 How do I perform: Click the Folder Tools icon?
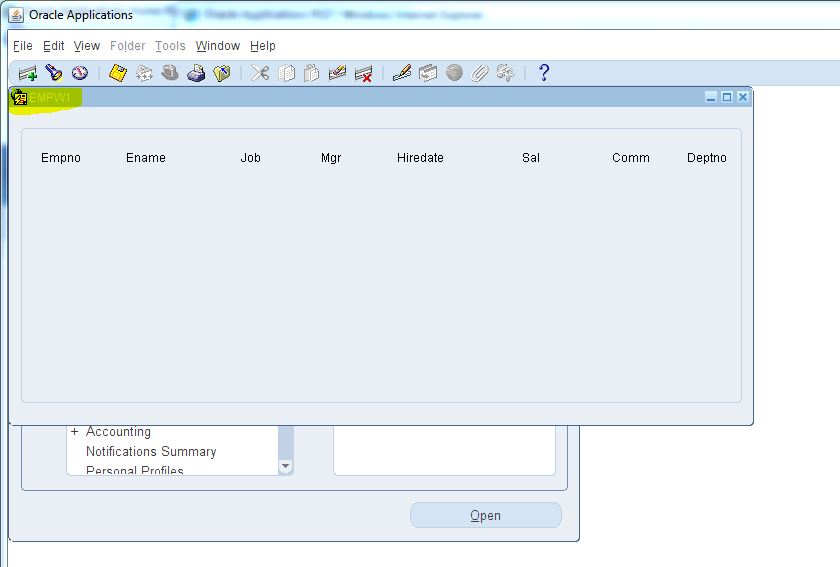coord(505,72)
